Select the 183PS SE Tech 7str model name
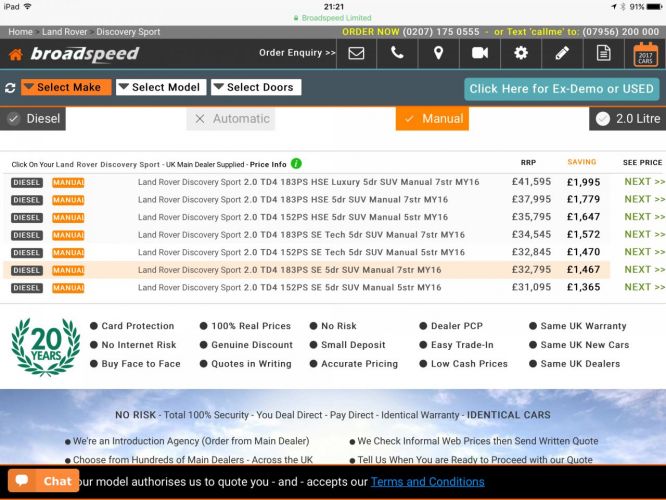This screenshot has width=666, height=500. tap(301, 234)
